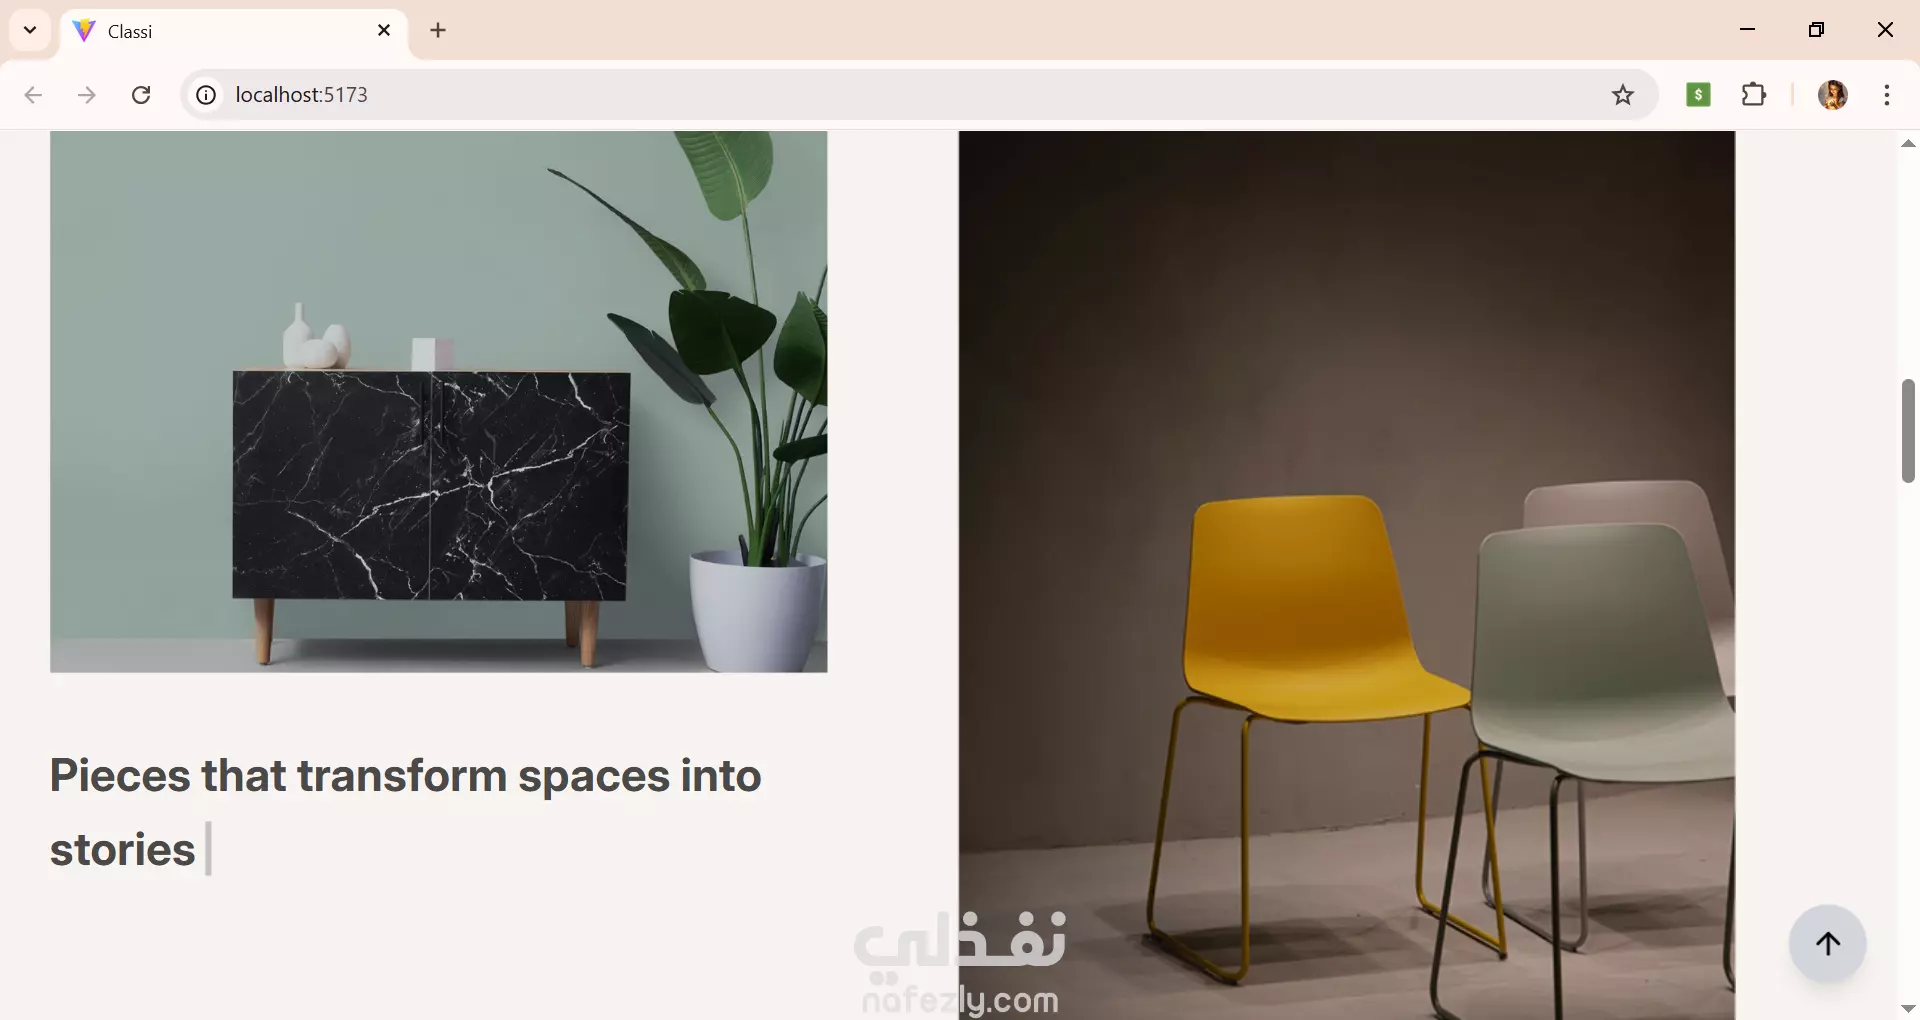Bookmark this page with the star icon

tap(1622, 95)
